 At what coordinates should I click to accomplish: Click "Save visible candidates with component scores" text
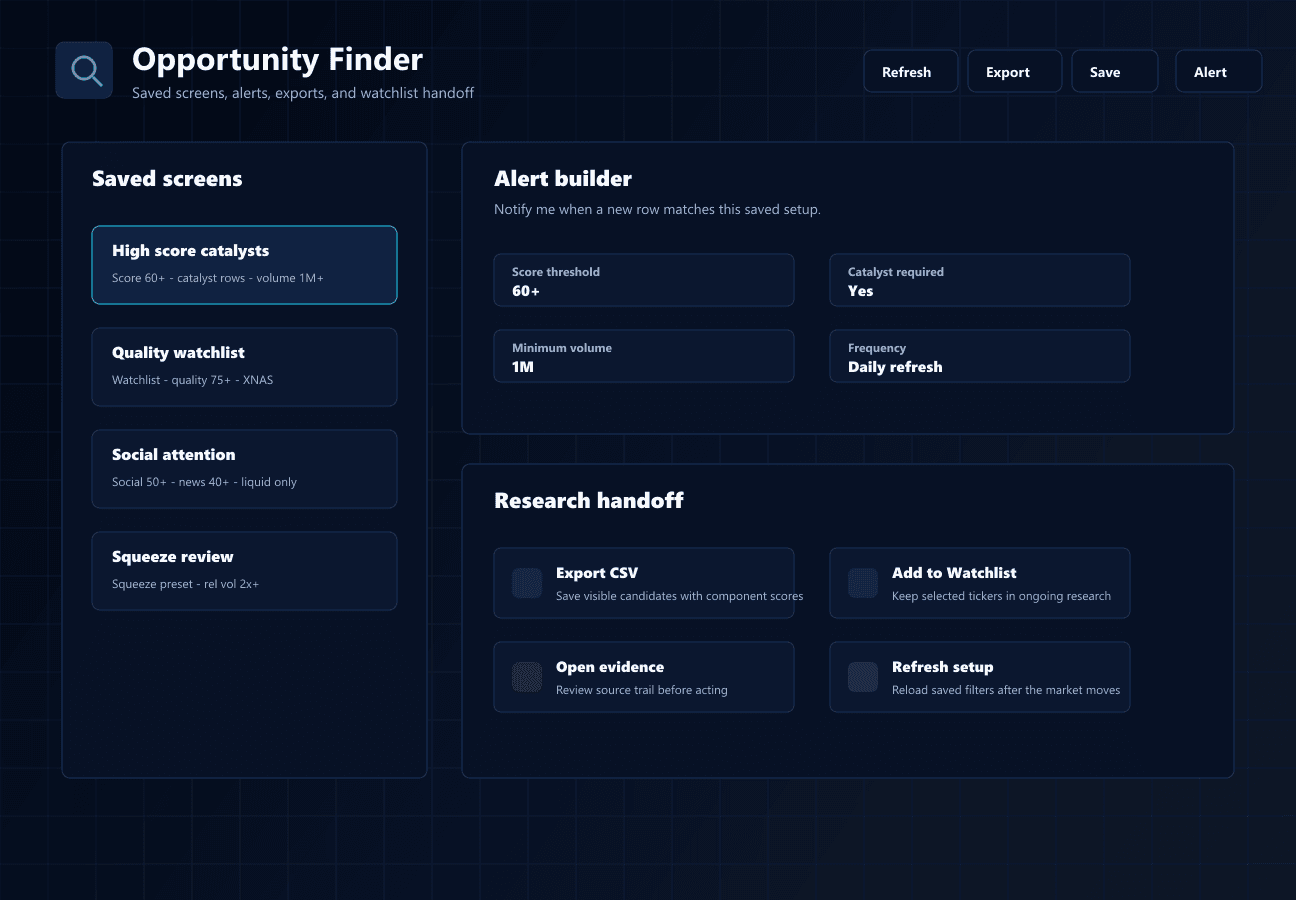[x=680, y=596]
